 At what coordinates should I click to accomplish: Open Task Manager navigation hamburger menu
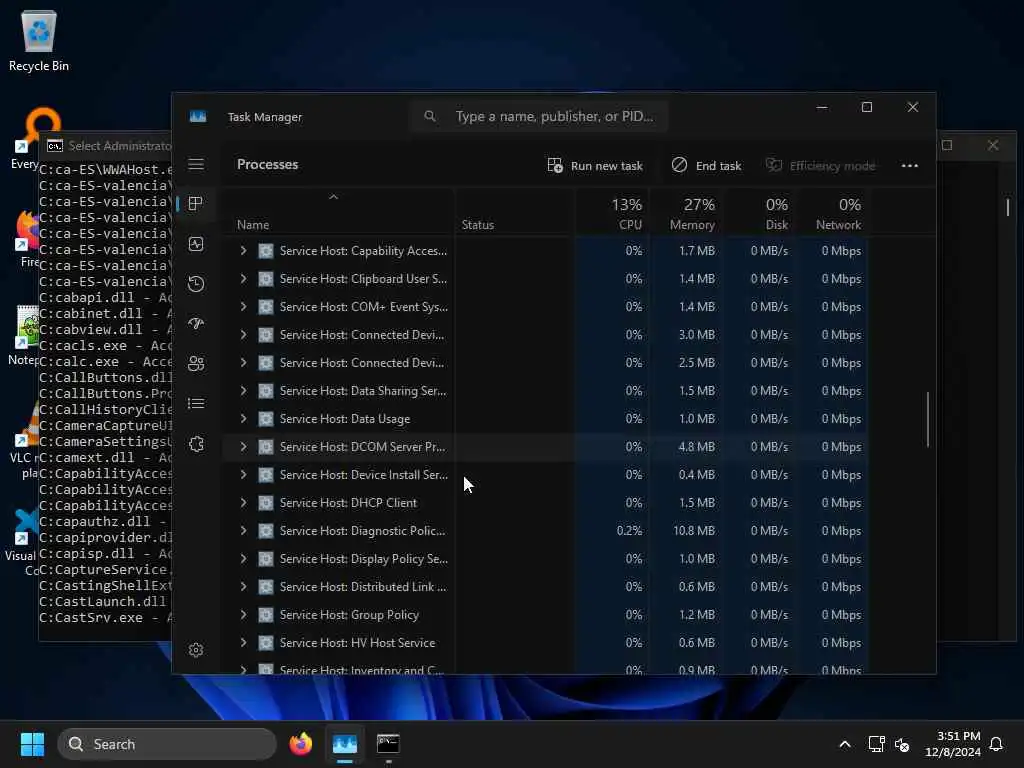(x=196, y=165)
